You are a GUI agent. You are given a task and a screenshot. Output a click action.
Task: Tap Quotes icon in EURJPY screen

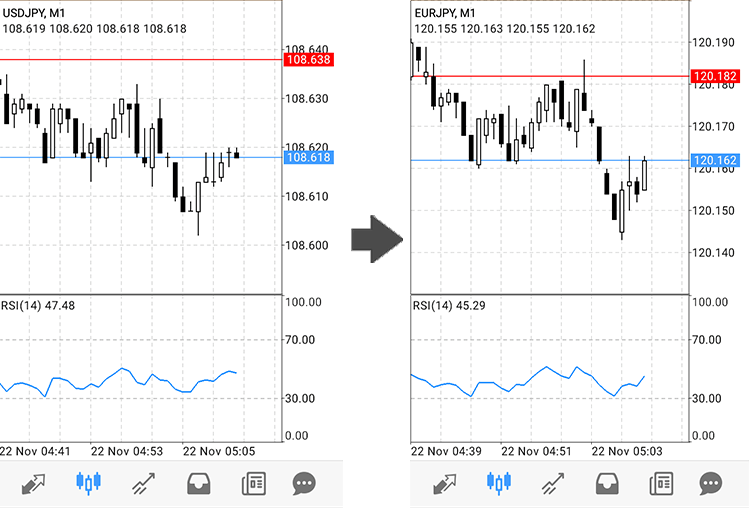444,484
